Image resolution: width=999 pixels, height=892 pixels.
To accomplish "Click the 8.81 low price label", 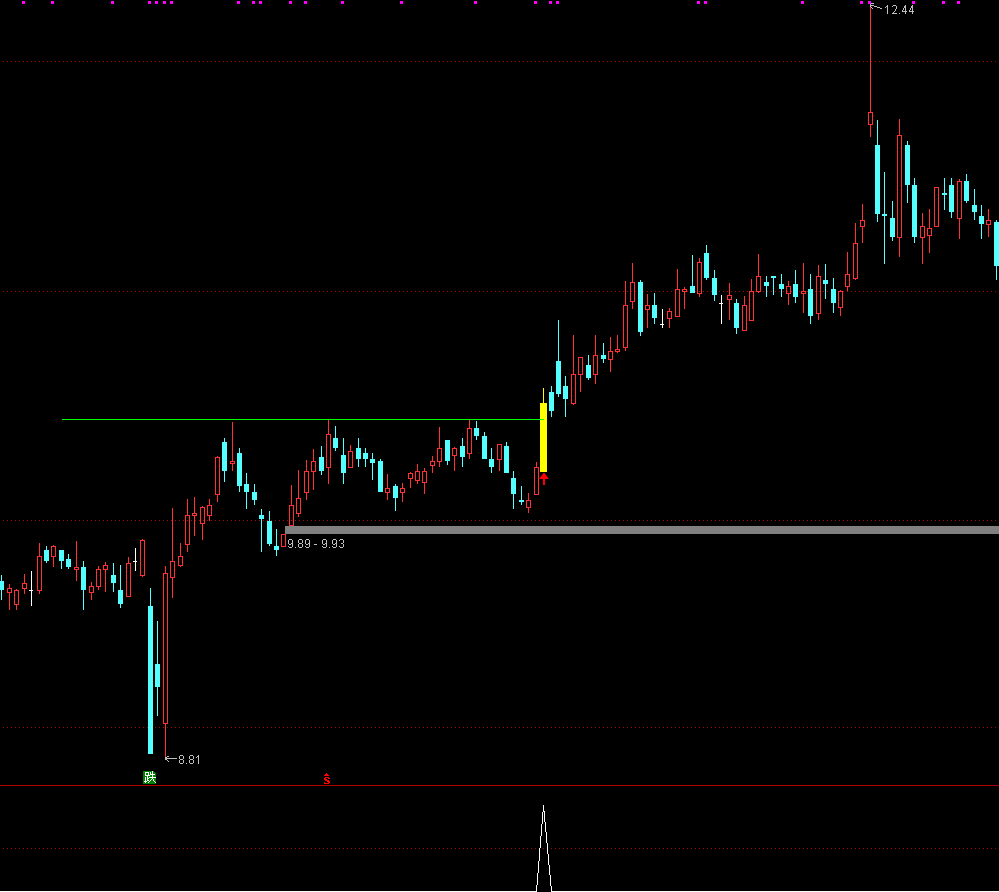I will point(189,760).
